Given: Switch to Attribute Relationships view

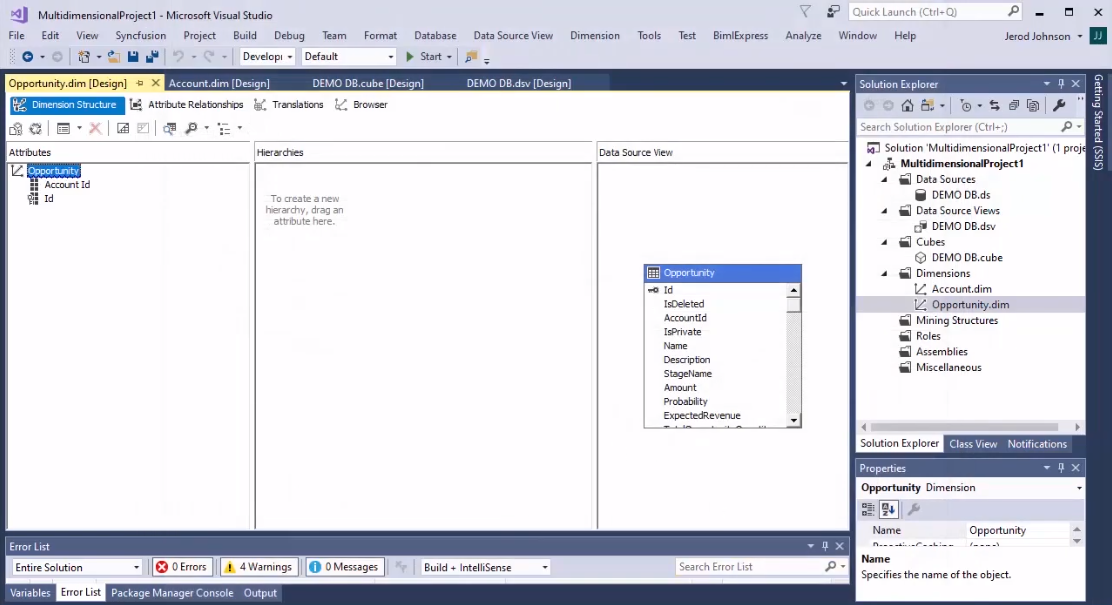Looking at the screenshot, I should point(195,104).
